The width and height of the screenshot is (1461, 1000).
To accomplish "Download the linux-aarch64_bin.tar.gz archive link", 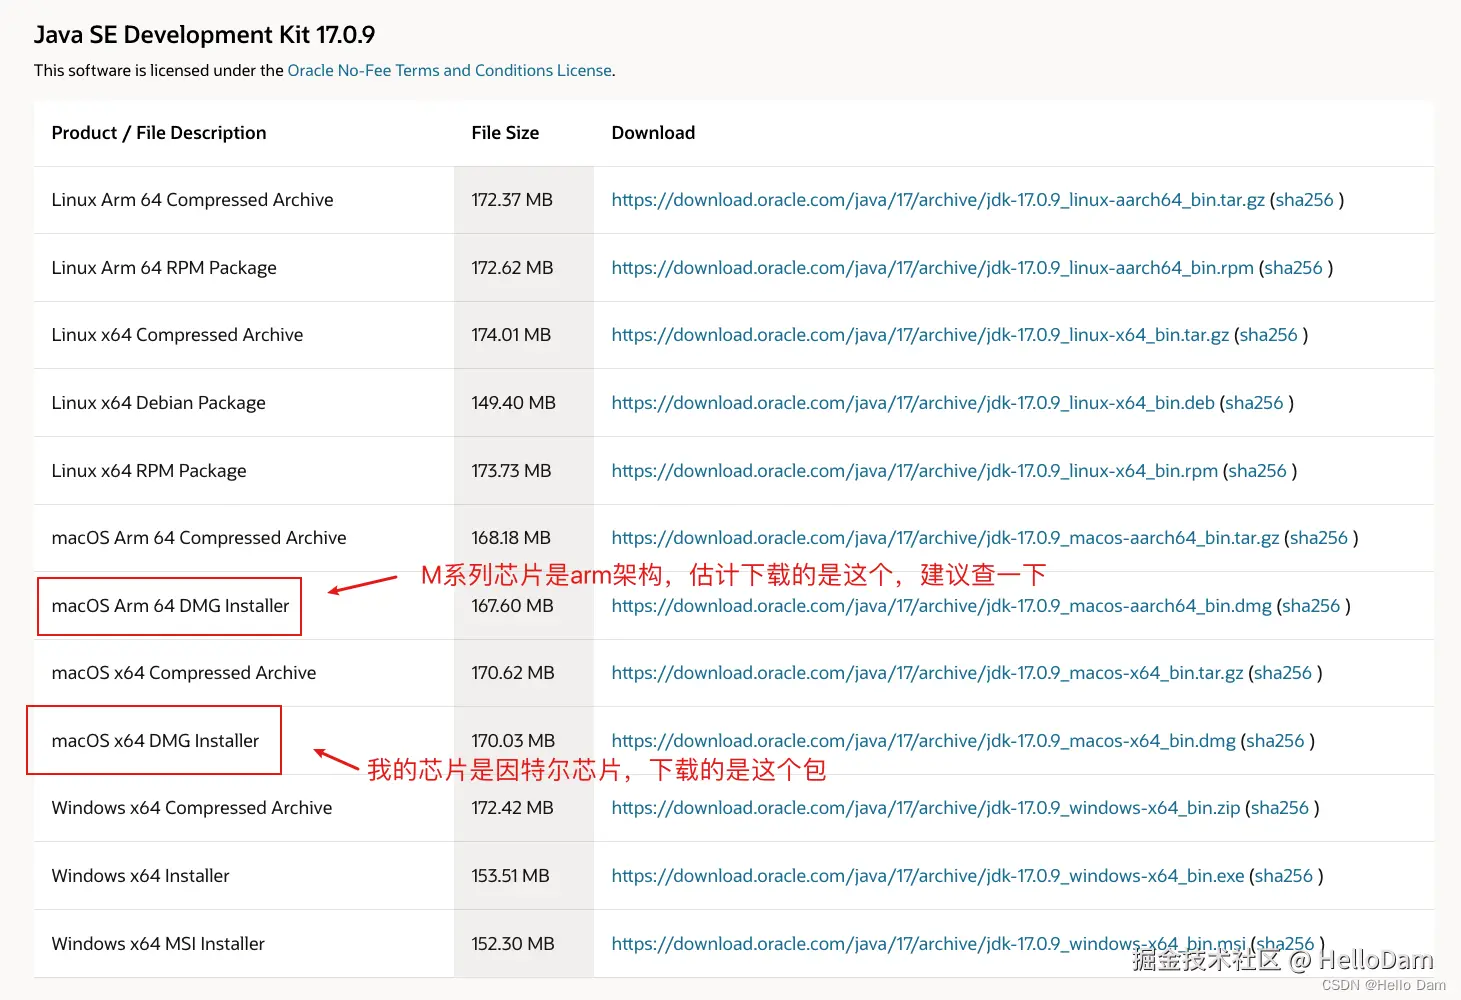I will (938, 200).
